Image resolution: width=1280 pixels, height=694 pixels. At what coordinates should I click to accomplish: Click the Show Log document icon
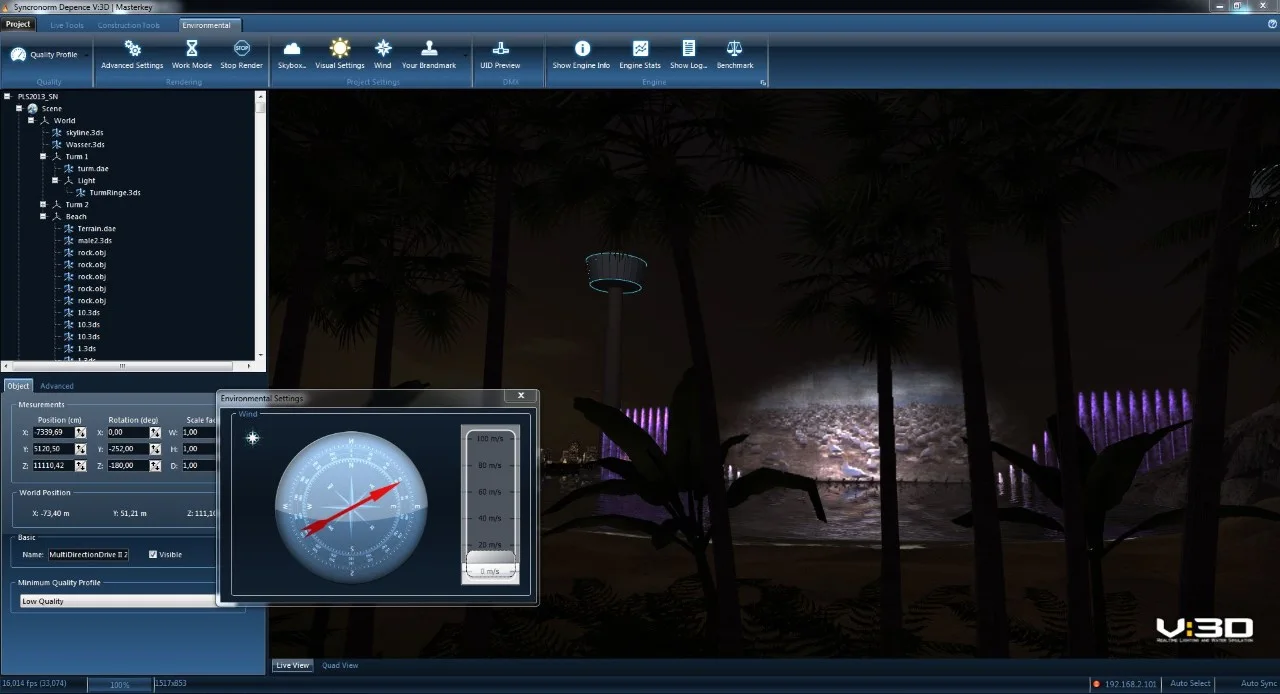(x=688, y=47)
